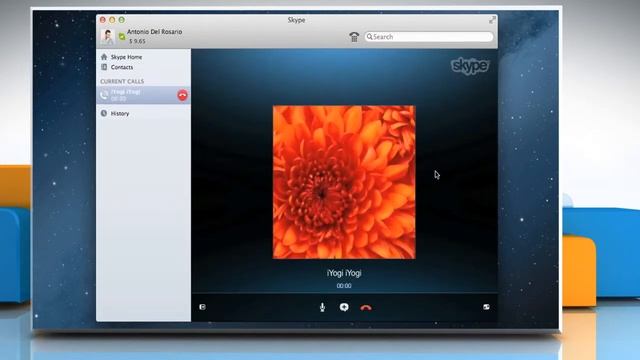
Task: Click Antonio Del Rosario profile avatar
Action: 107,36
